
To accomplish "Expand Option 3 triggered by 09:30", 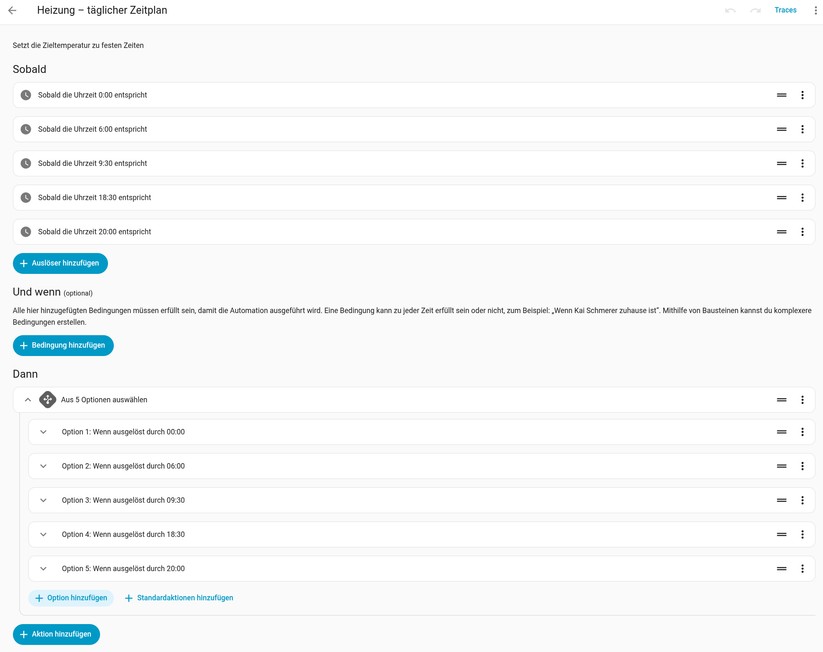I will 44,500.
